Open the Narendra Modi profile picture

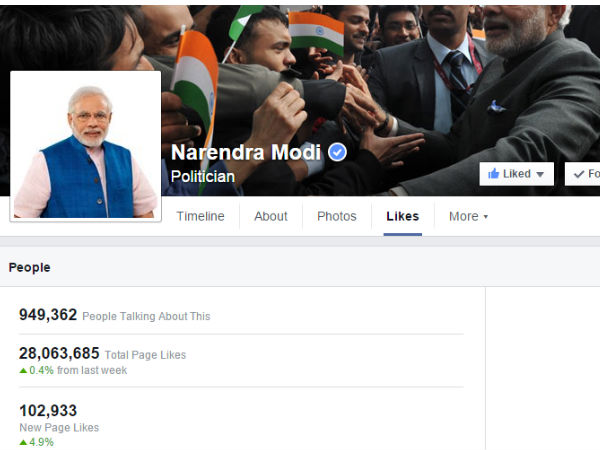point(86,146)
